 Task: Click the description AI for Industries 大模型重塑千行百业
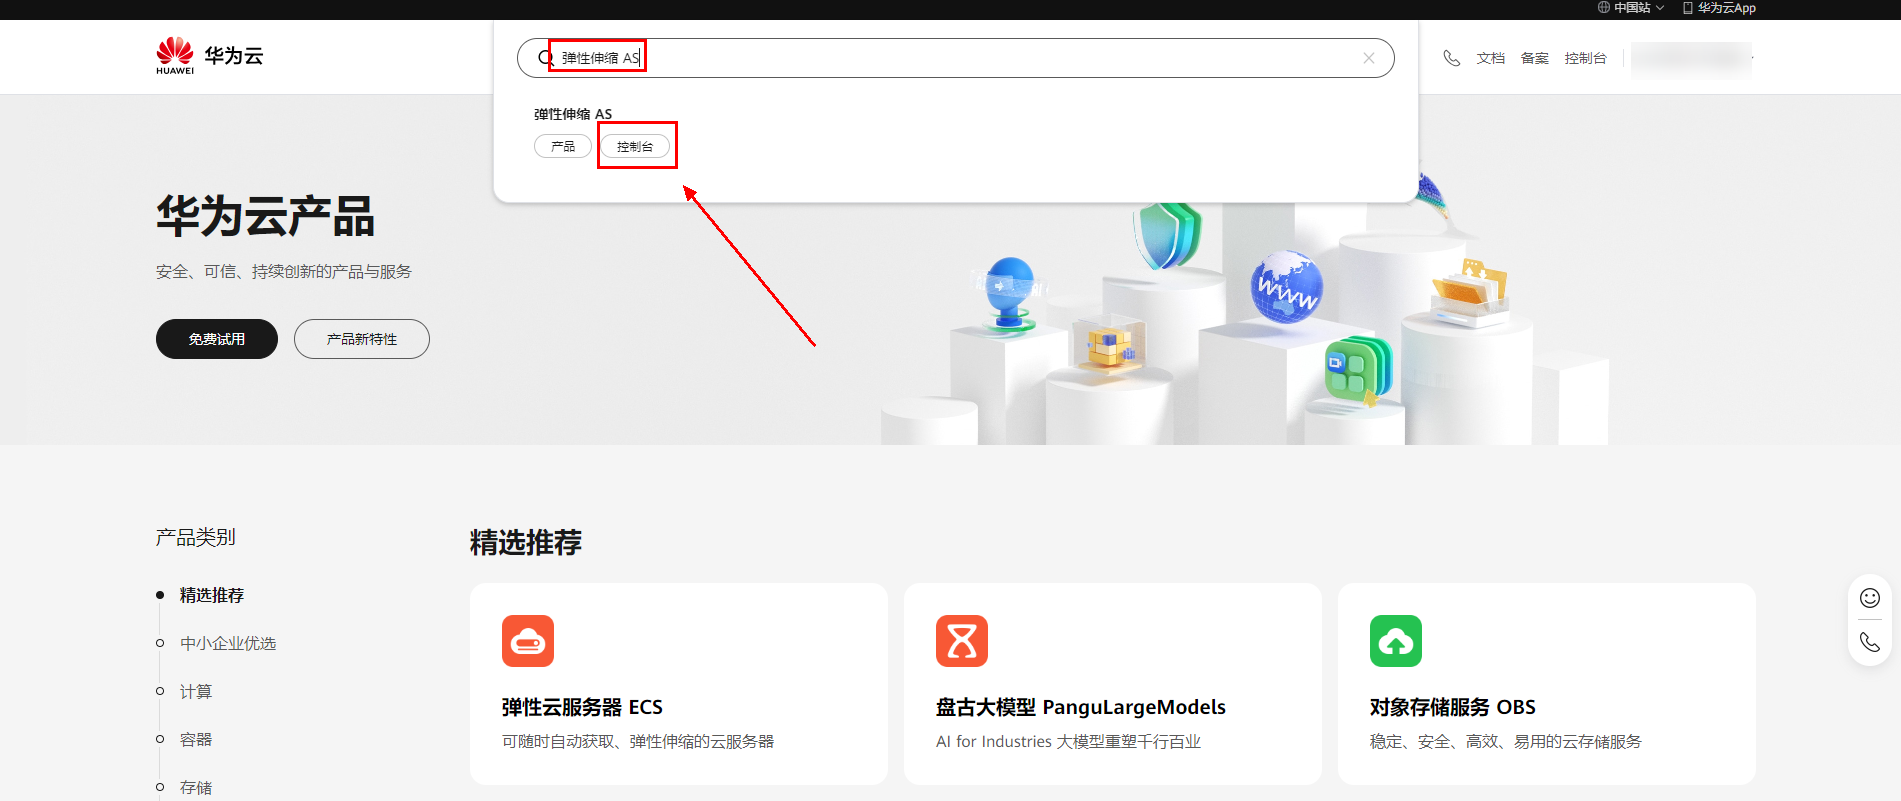[x=1068, y=741]
